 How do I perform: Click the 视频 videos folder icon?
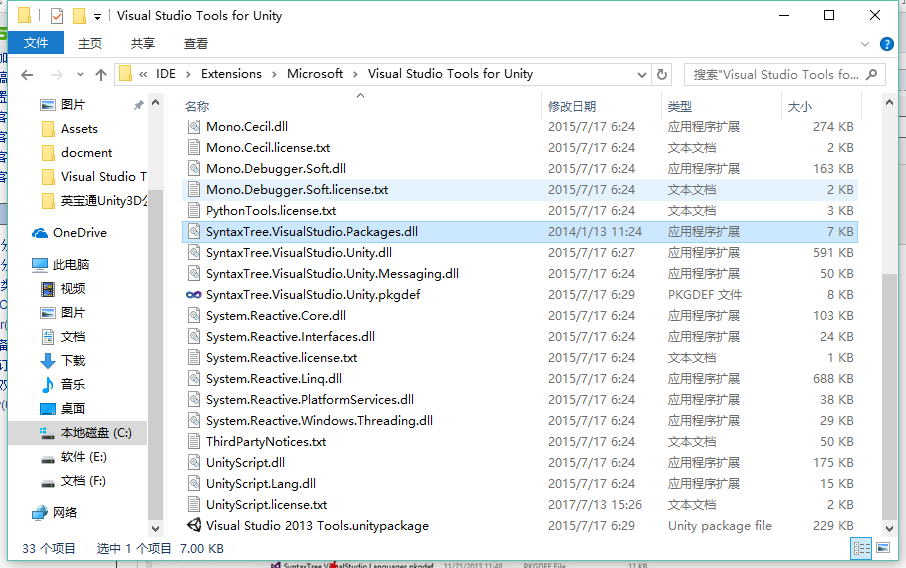coord(48,288)
